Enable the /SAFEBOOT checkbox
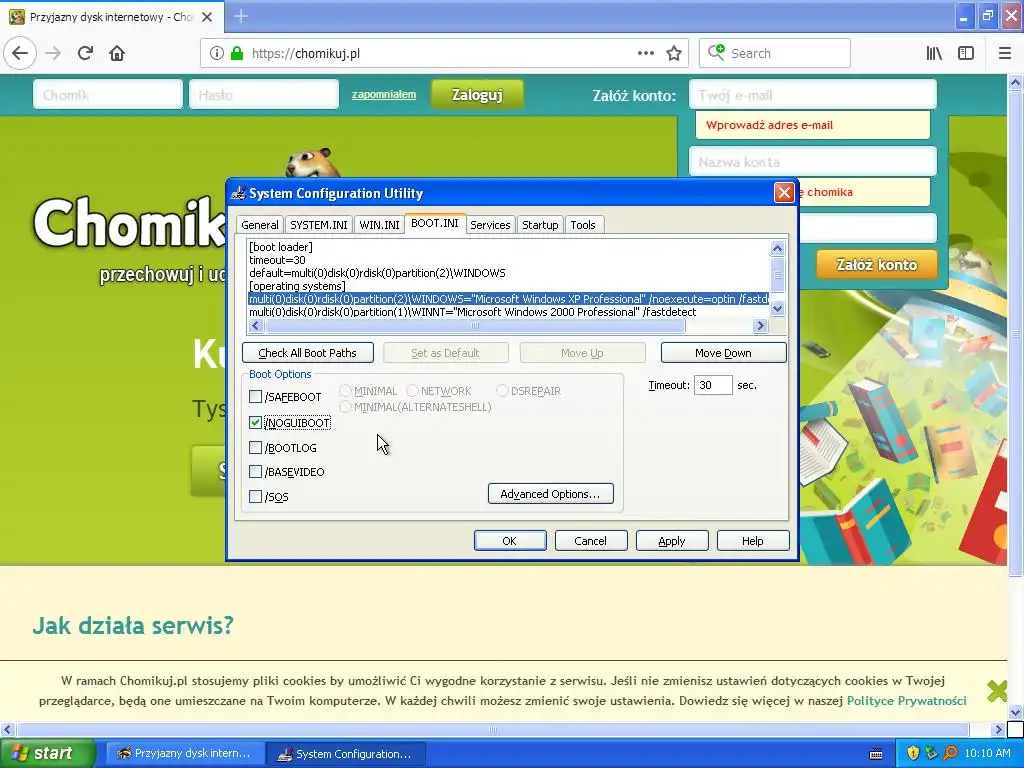The width and height of the screenshot is (1024, 768). click(x=255, y=396)
